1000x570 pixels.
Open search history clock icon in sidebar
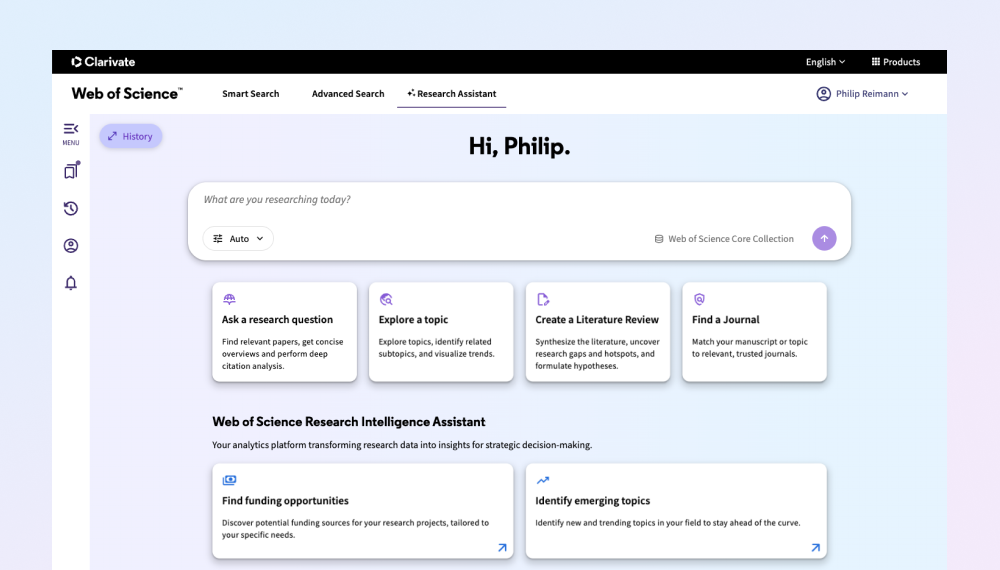[x=71, y=208]
